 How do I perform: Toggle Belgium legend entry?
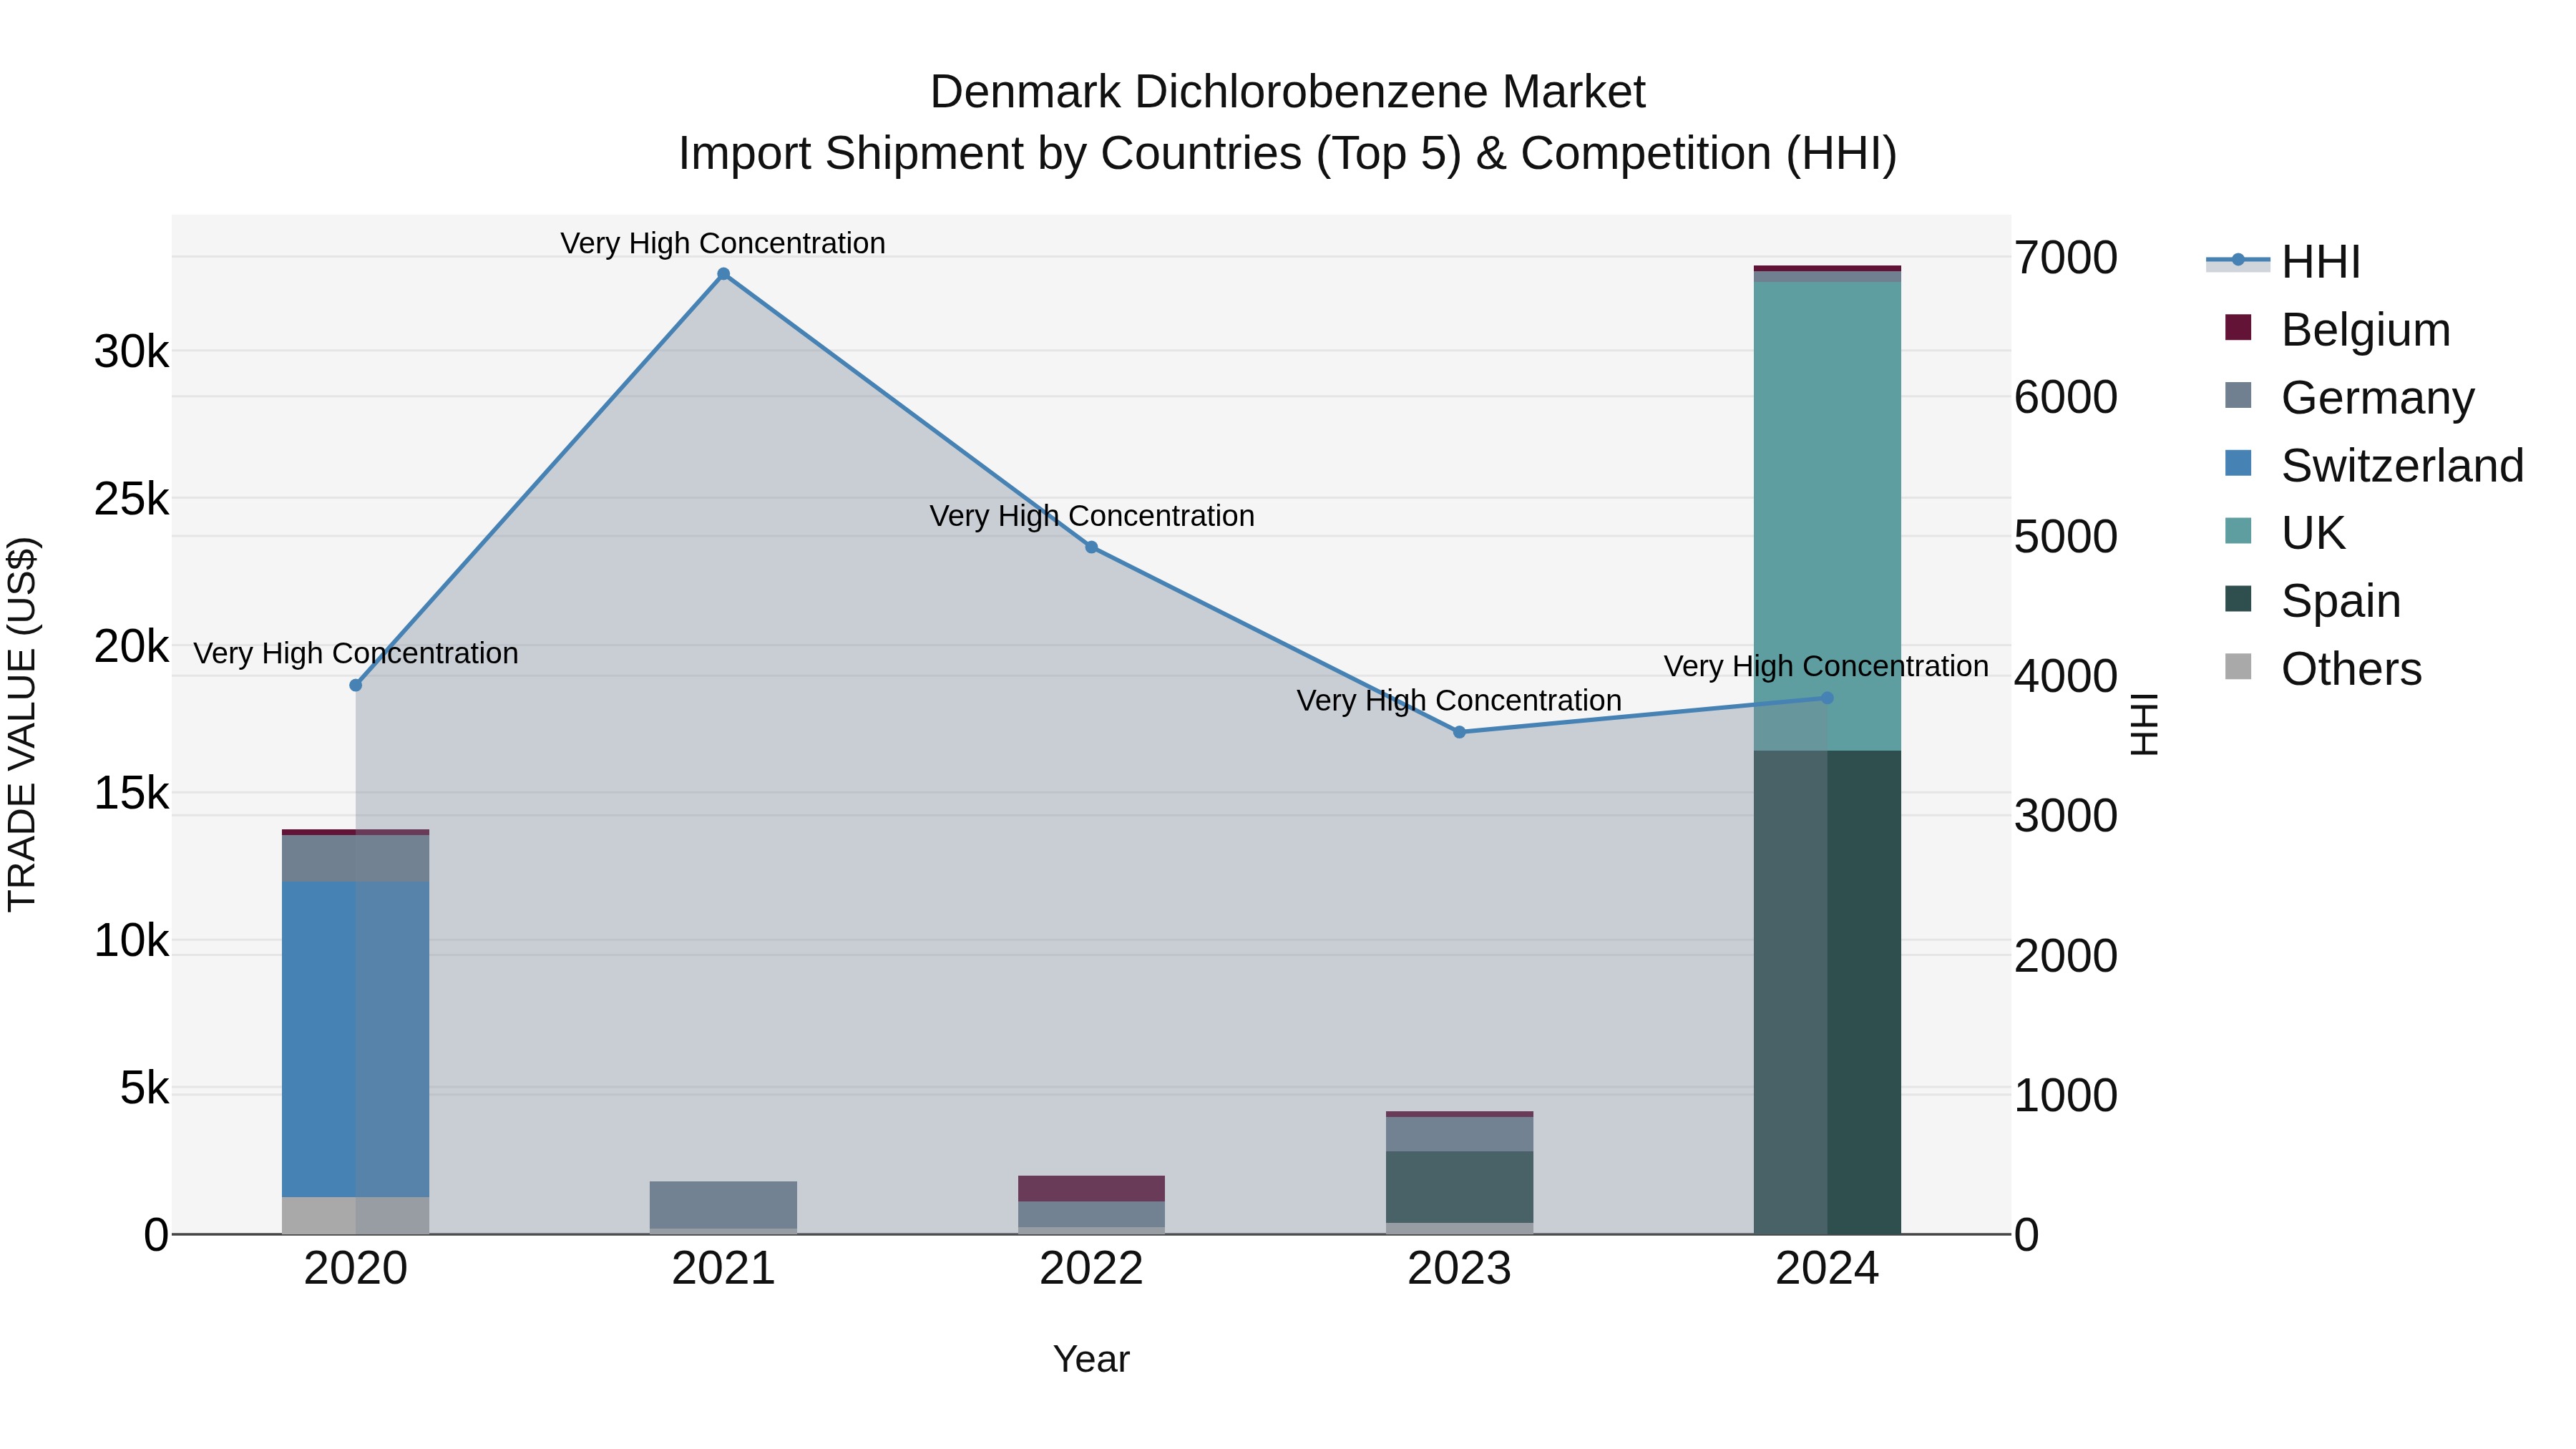coord(2337,329)
